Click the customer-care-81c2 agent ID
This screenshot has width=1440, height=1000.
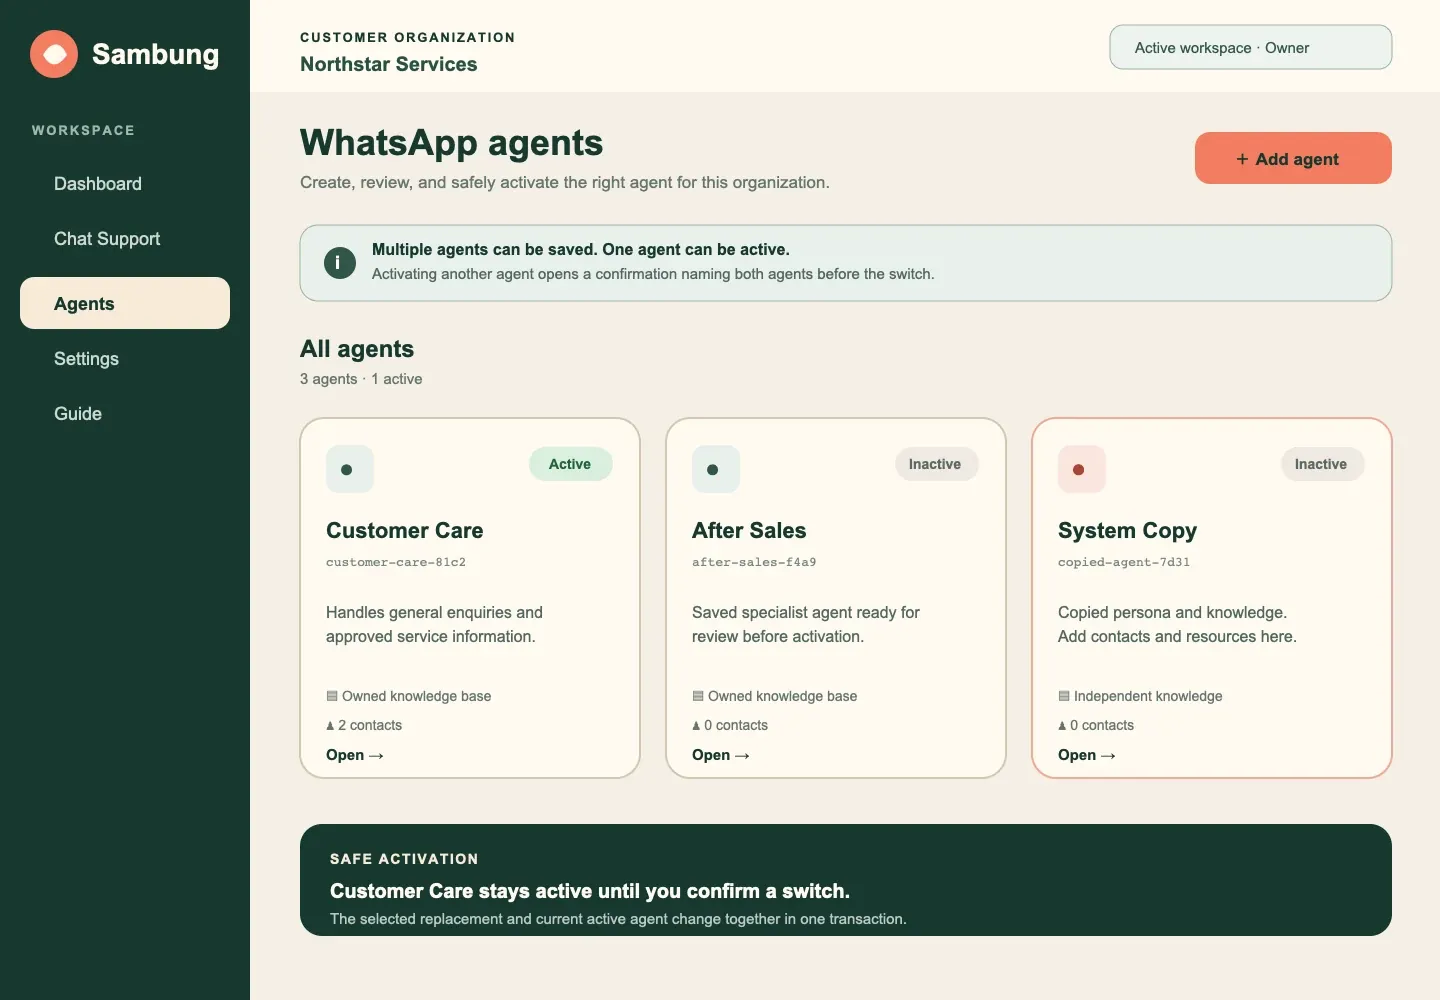point(396,562)
